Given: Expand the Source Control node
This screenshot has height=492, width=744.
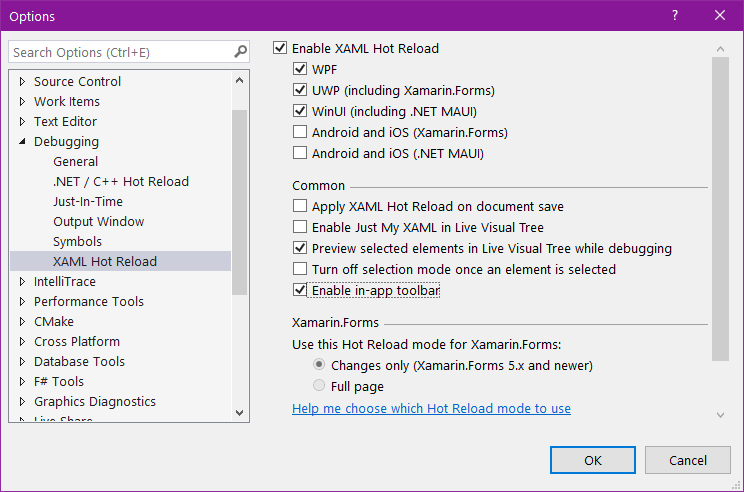Looking at the screenshot, I should click(22, 81).
